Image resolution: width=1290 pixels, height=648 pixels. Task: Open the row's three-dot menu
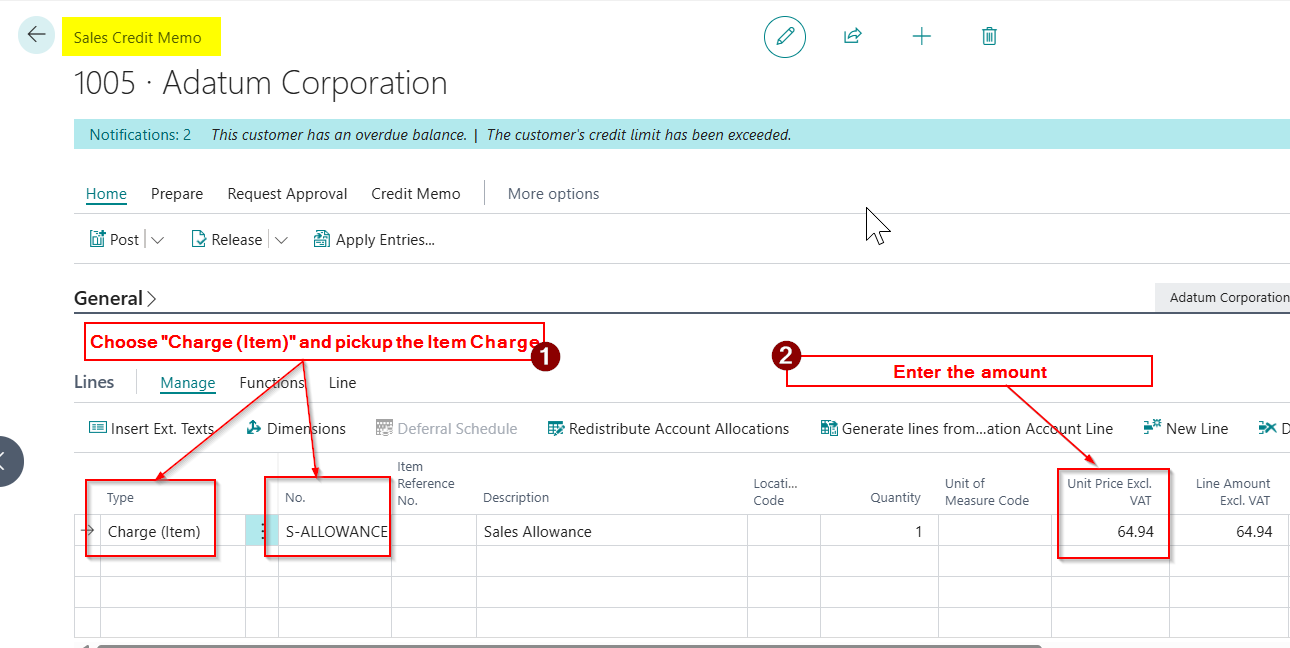(x=264, y=532)
